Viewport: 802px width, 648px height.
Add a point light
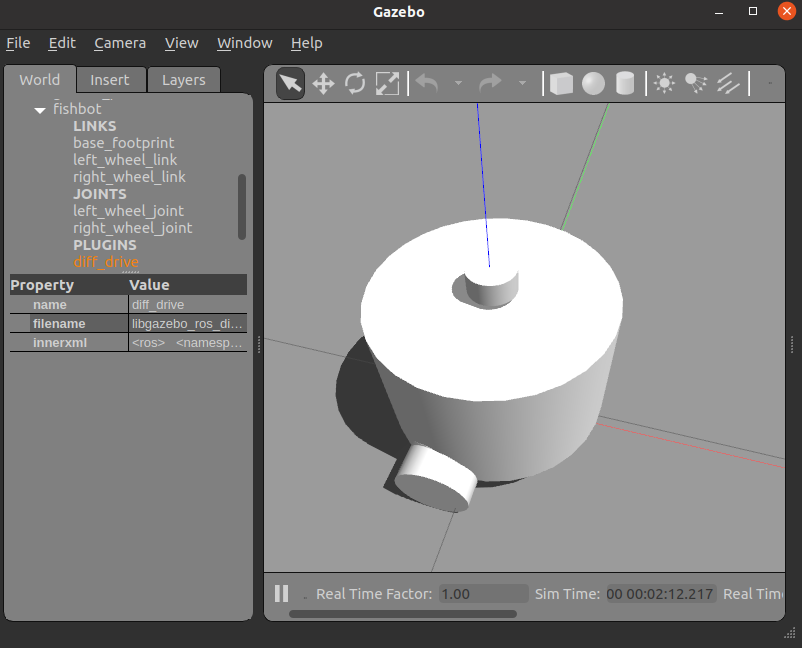[x=664, y=83]
